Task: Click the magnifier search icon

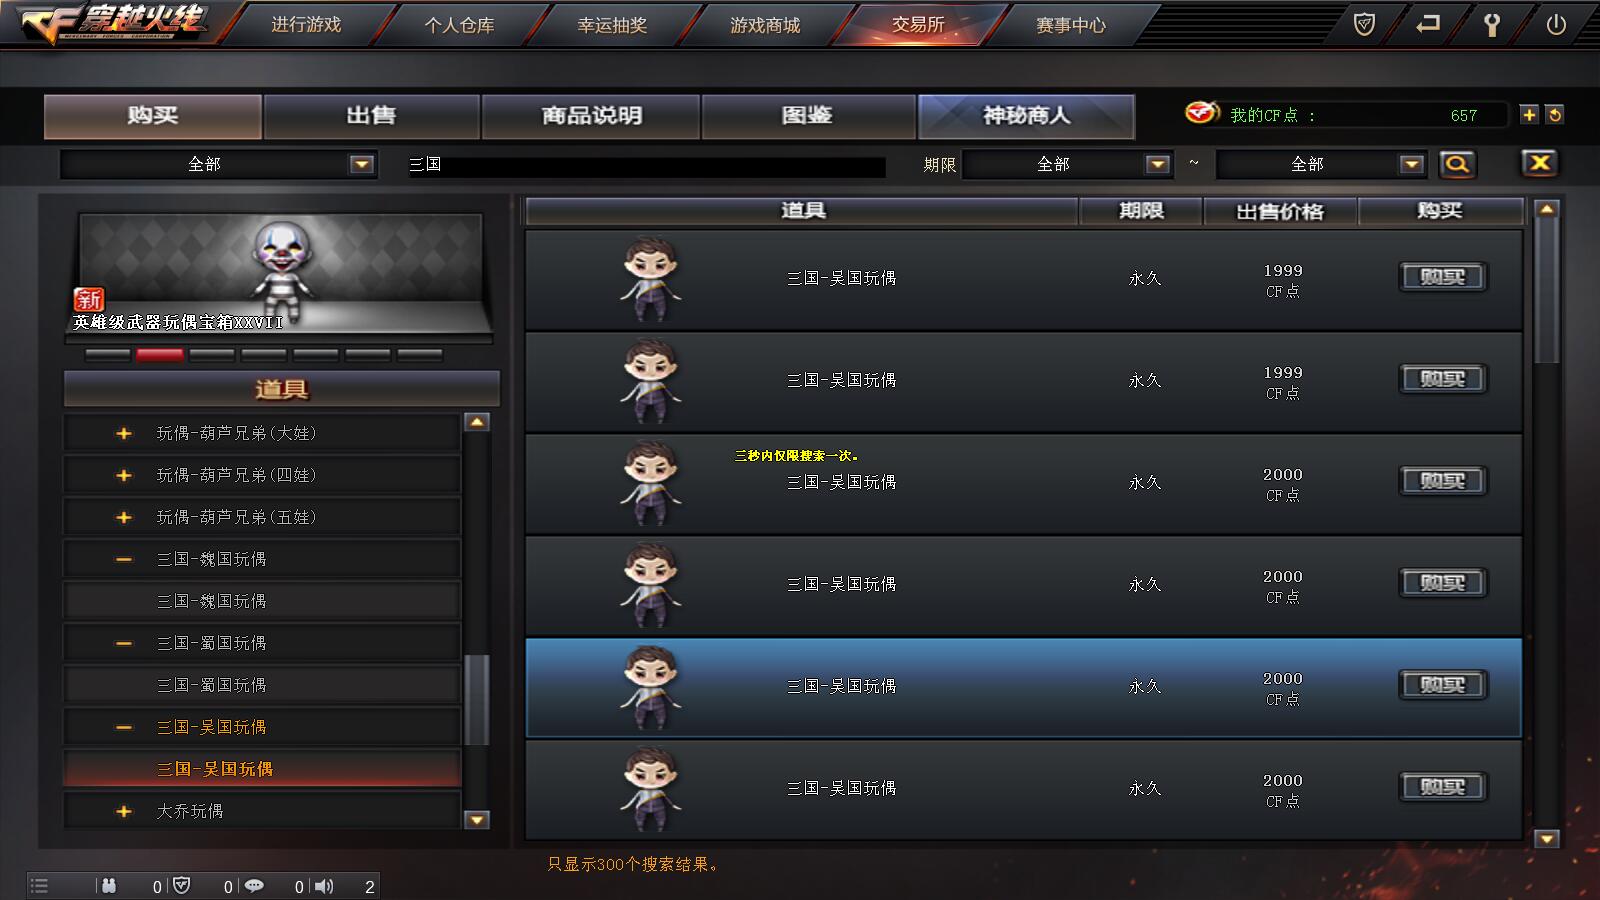Action: (x=1457, y=164)
